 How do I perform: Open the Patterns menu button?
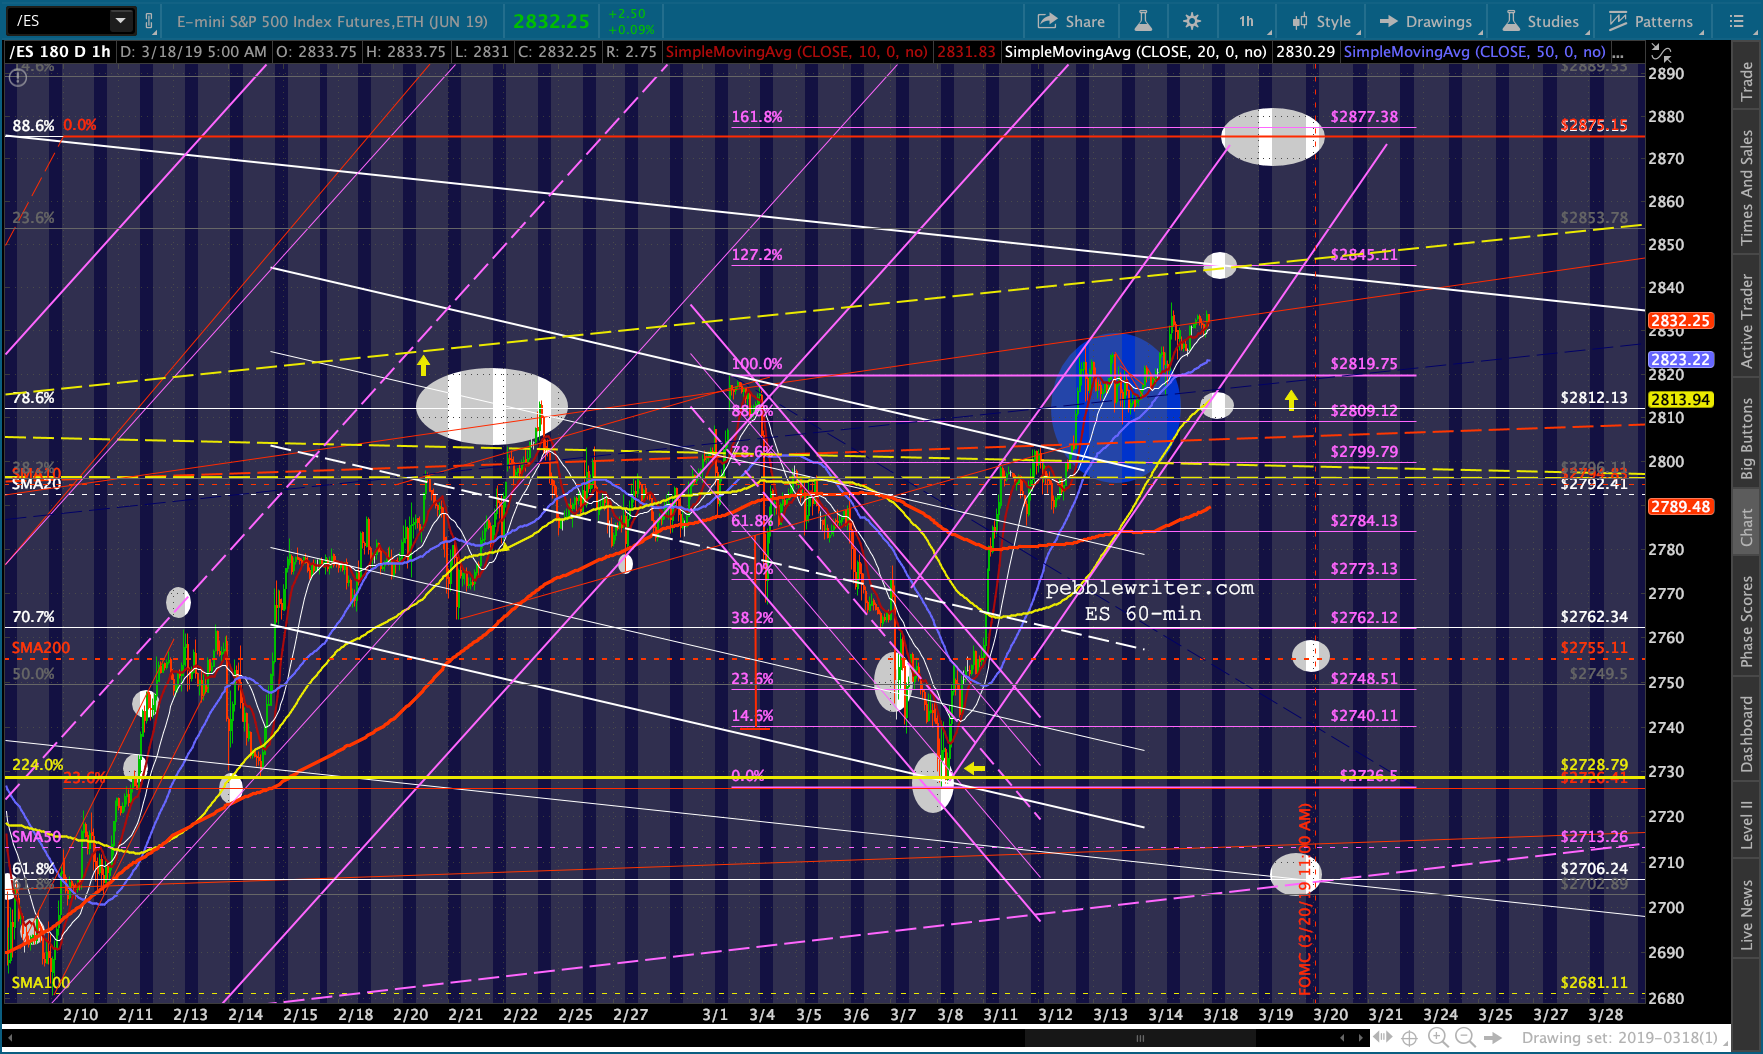(x=1651, y=21)
